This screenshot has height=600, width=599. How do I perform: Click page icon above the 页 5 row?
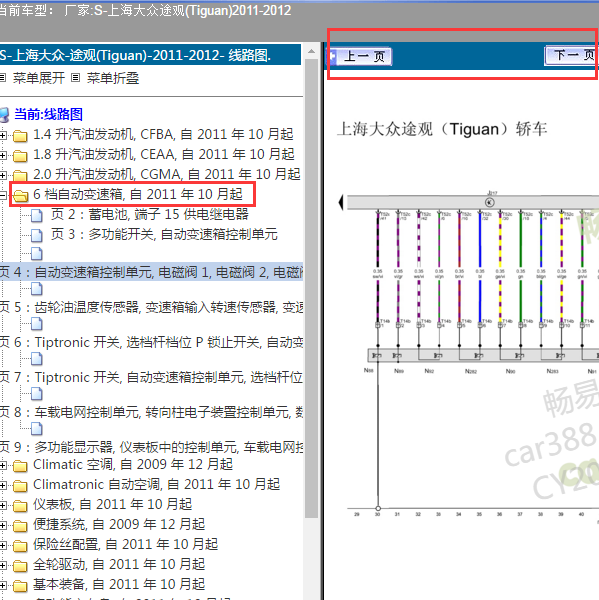(x=37, y=289)
